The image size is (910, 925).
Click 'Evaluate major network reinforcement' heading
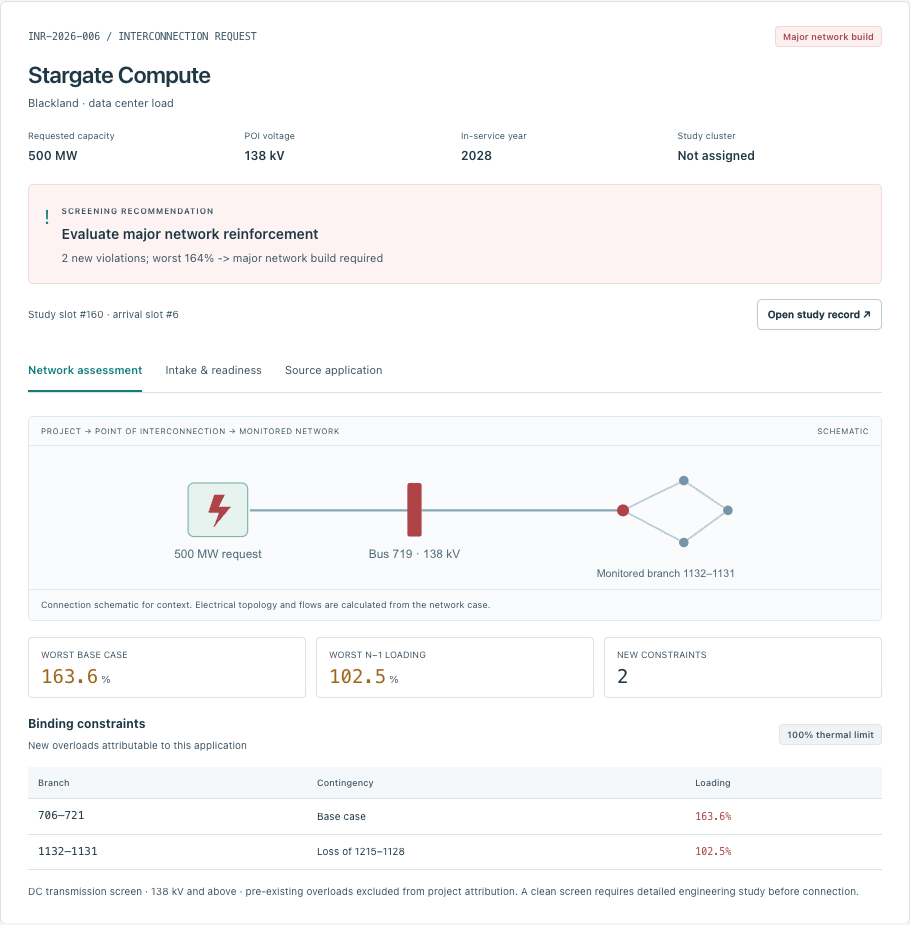(x=190, y=234)
